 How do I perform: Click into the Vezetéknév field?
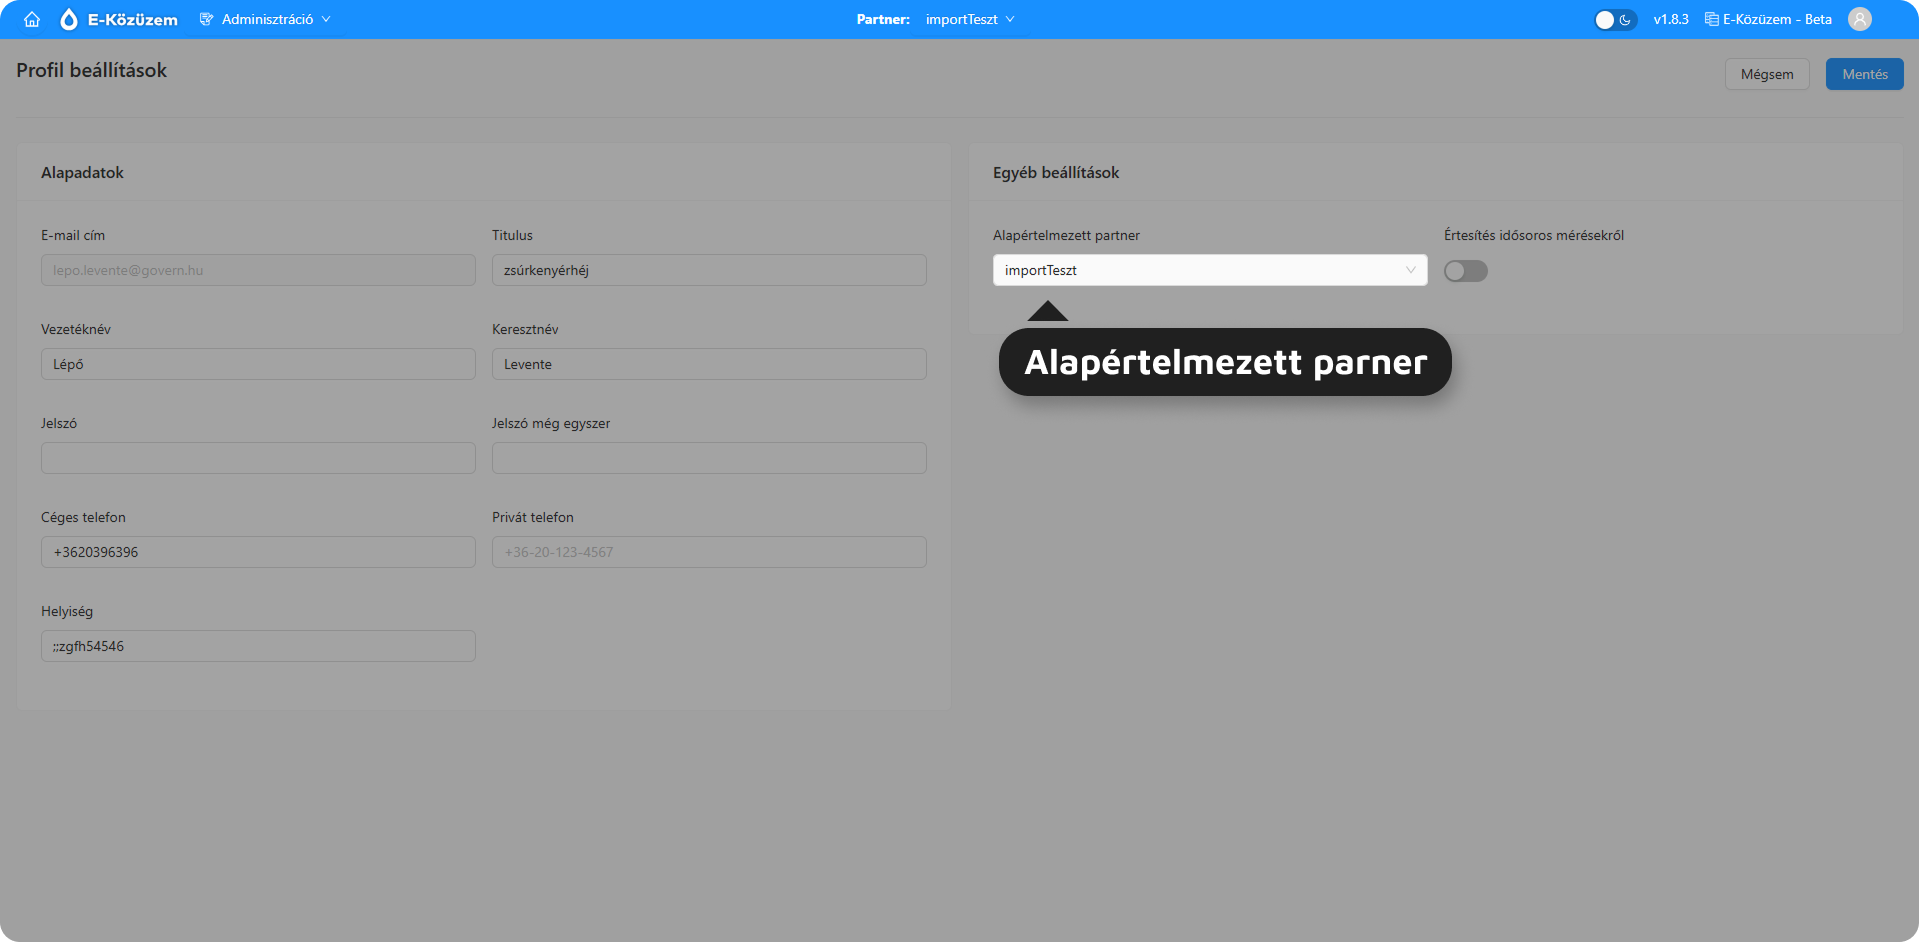coord(258,364)
